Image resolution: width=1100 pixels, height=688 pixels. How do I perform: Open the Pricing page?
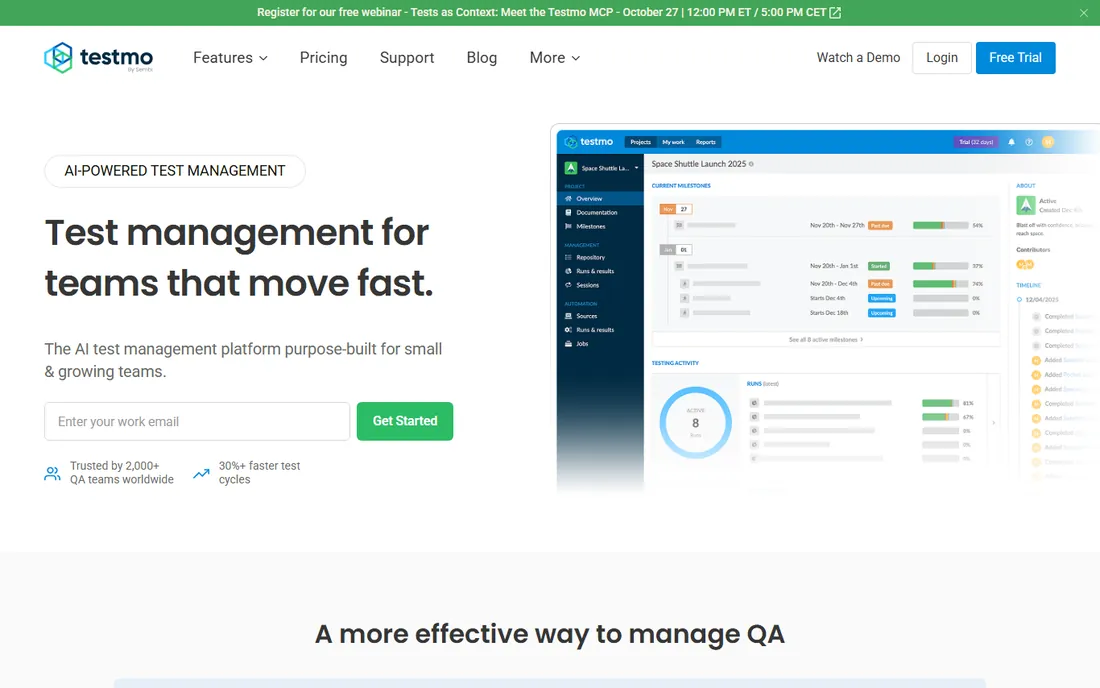coord(323,58)
